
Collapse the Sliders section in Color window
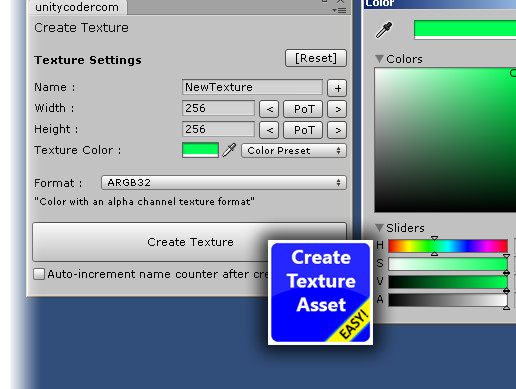click(x=379, y=228)
